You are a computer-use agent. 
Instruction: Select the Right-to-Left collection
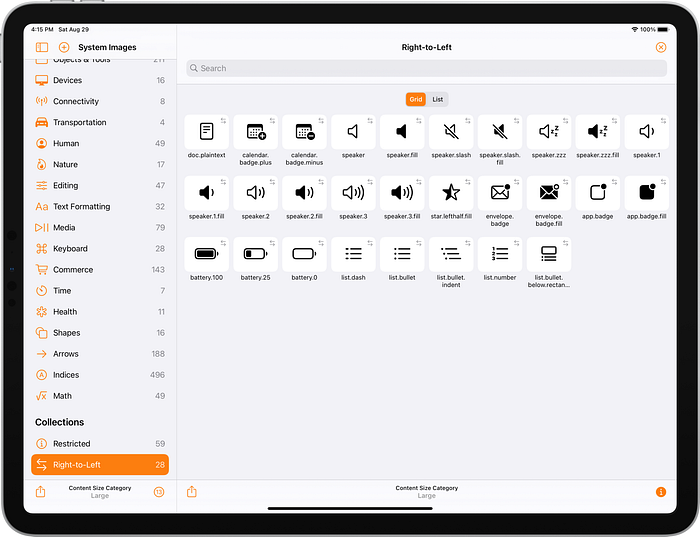click(100, 465)
